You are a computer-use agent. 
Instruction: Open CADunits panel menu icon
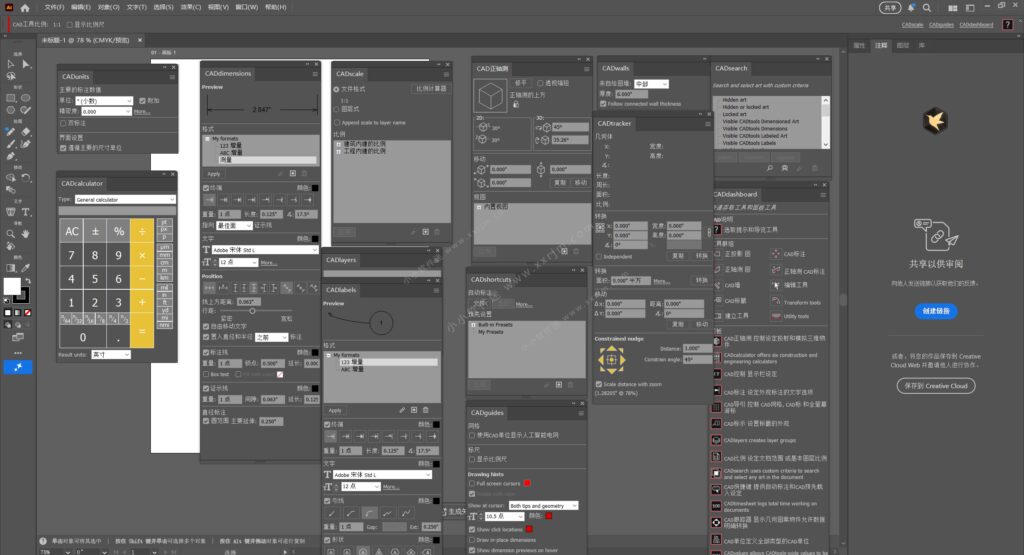coord(172,77)
